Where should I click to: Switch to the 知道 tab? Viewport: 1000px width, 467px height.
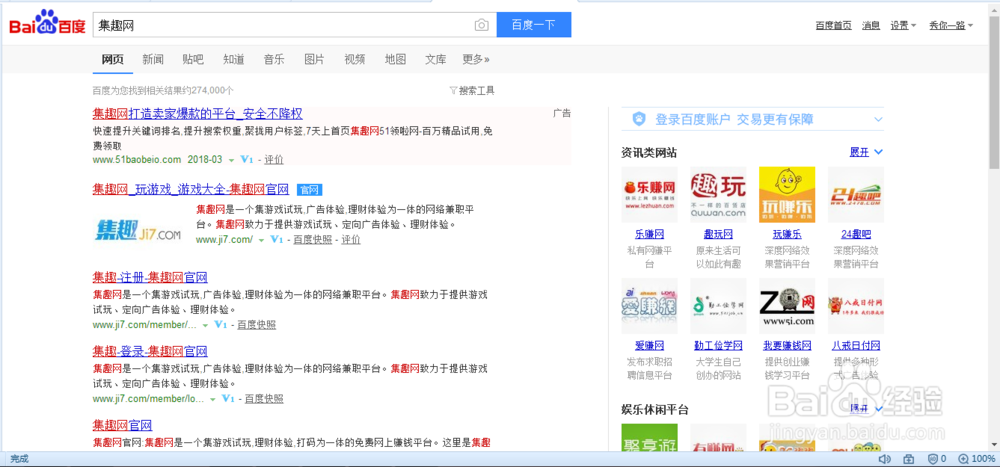click(233, 59)
